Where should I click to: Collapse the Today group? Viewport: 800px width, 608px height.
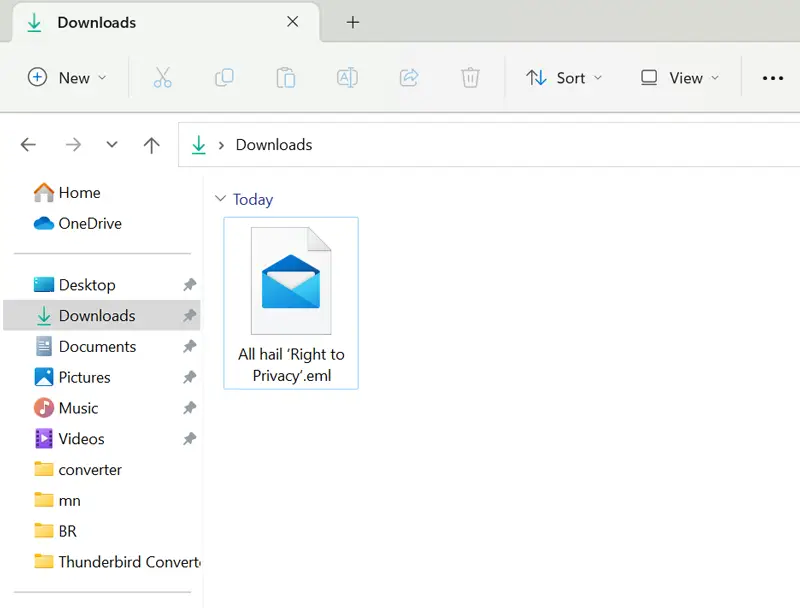[x=220, y=200]
